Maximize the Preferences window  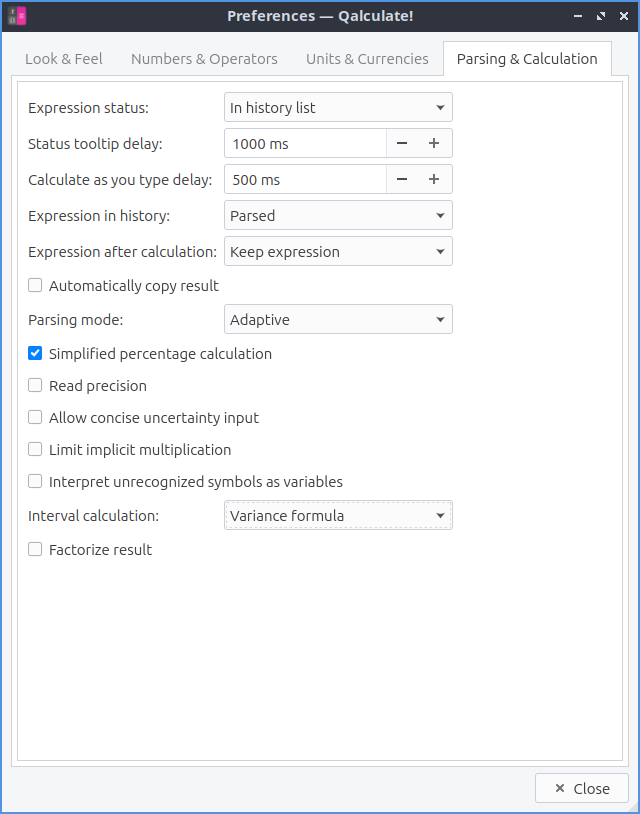pyautogui.click(x=601, y=16)
